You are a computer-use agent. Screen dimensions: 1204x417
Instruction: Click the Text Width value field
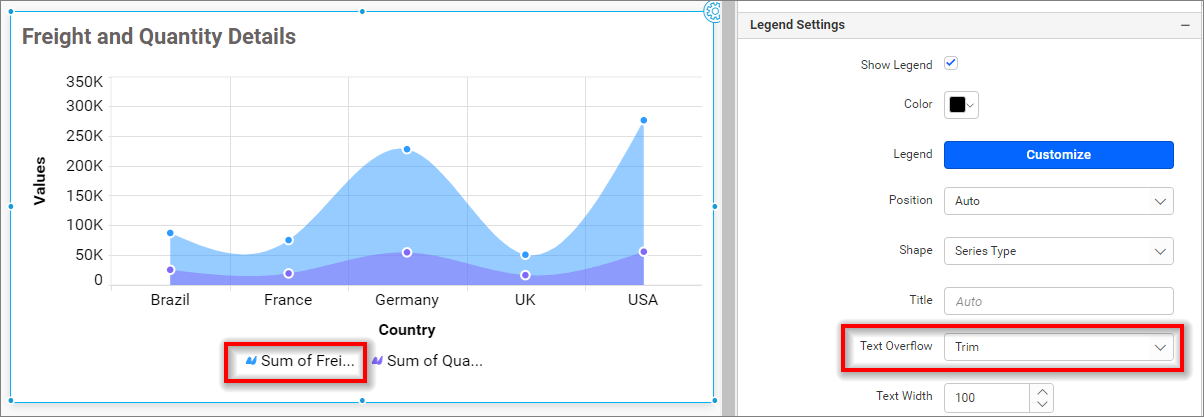pos(987,397)
